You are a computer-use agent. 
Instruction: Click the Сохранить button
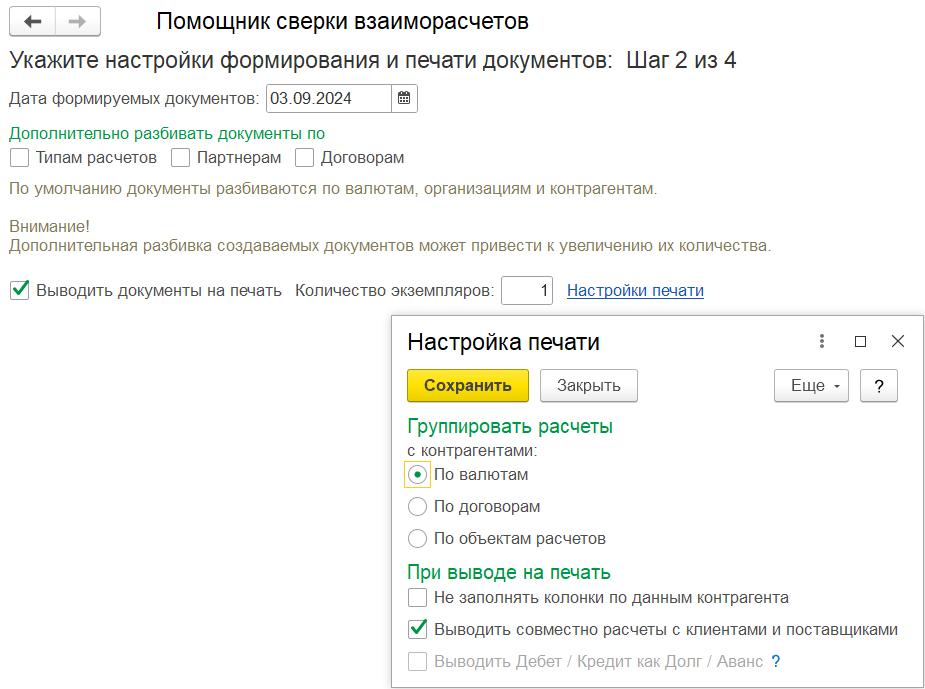pyautogui.click(x=468, y=386)
